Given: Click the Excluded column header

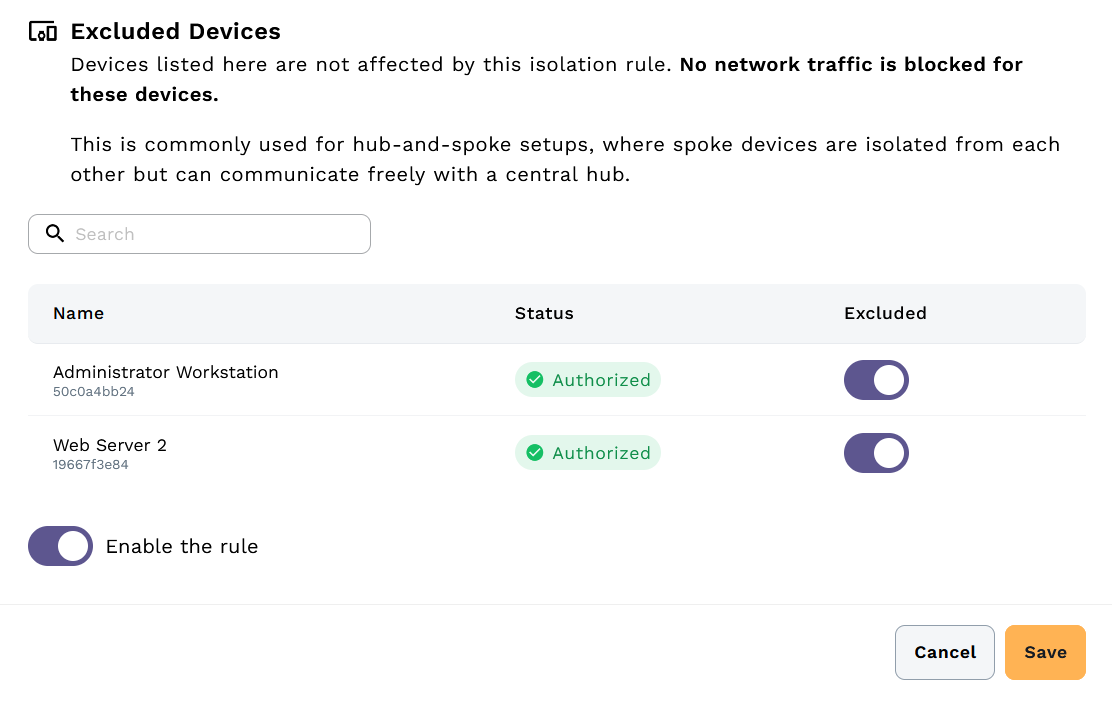Looking at the screenshot, I should [x=885, y=313].
